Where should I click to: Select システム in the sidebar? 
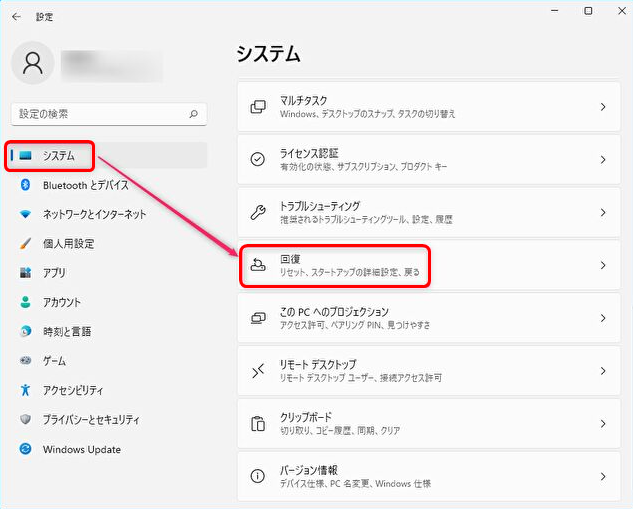109,156
